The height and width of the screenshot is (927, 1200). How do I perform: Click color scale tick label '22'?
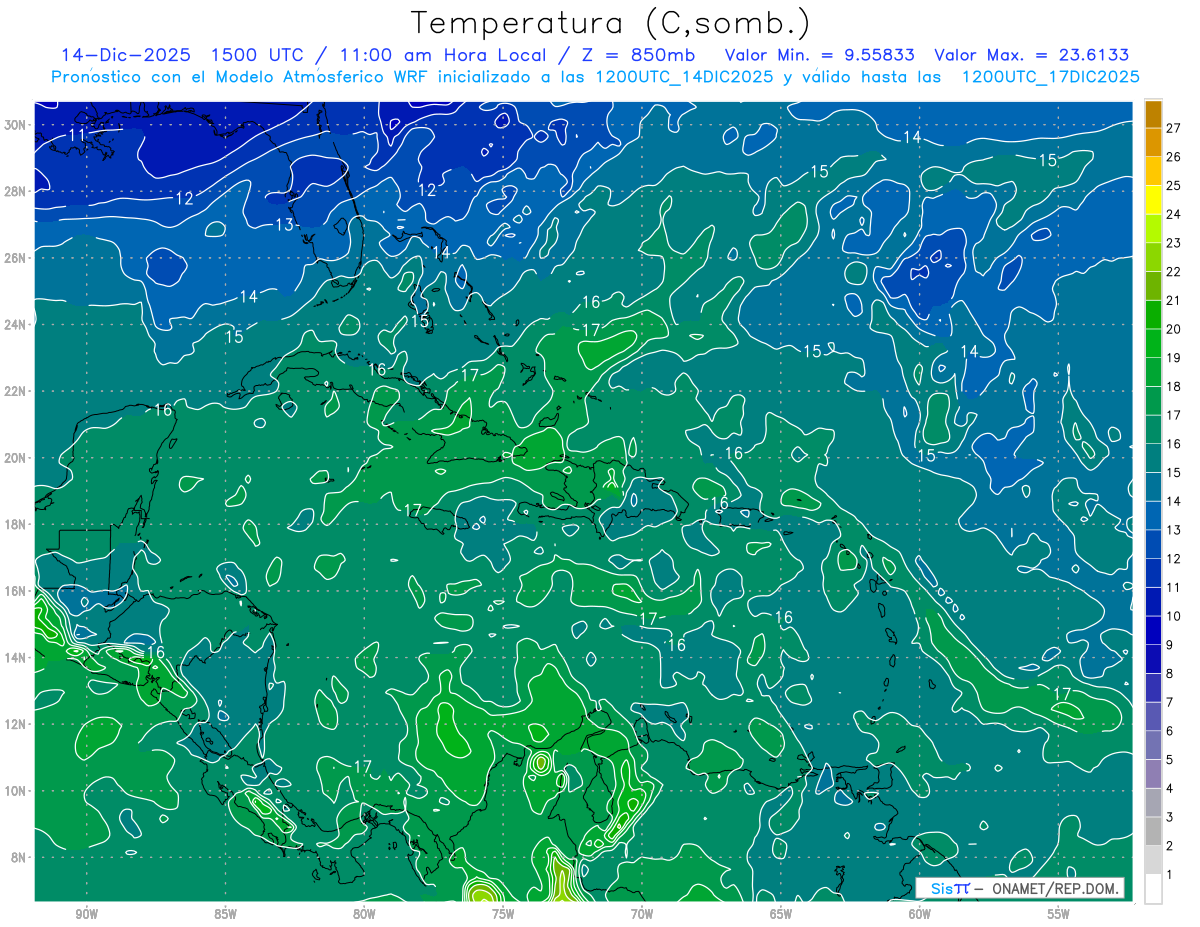pyautogui.click(x=1173, y=271)
